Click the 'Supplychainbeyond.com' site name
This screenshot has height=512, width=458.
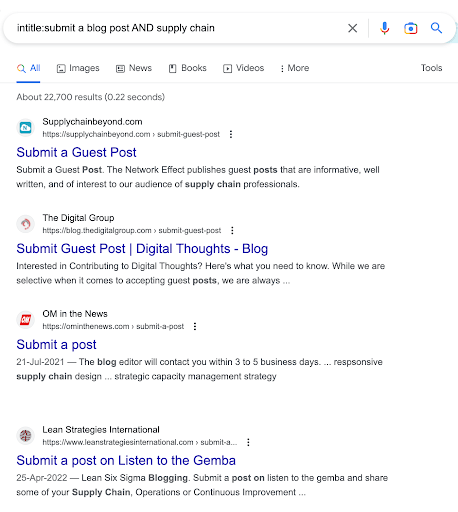tap(92, 122)
